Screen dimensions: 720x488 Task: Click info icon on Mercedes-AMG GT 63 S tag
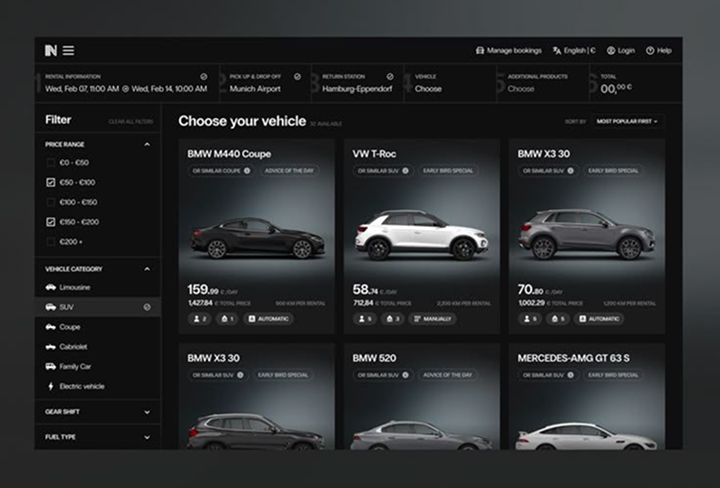[570, 375]
